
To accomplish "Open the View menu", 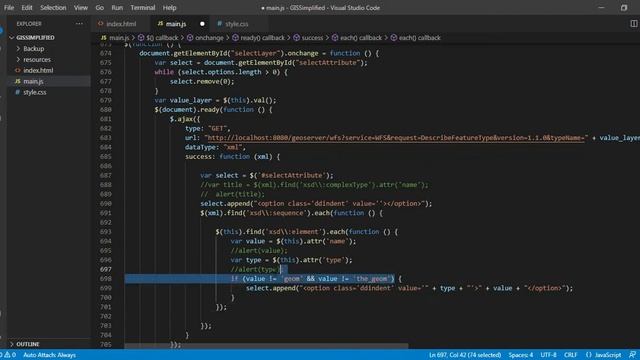I will [81, 8].
